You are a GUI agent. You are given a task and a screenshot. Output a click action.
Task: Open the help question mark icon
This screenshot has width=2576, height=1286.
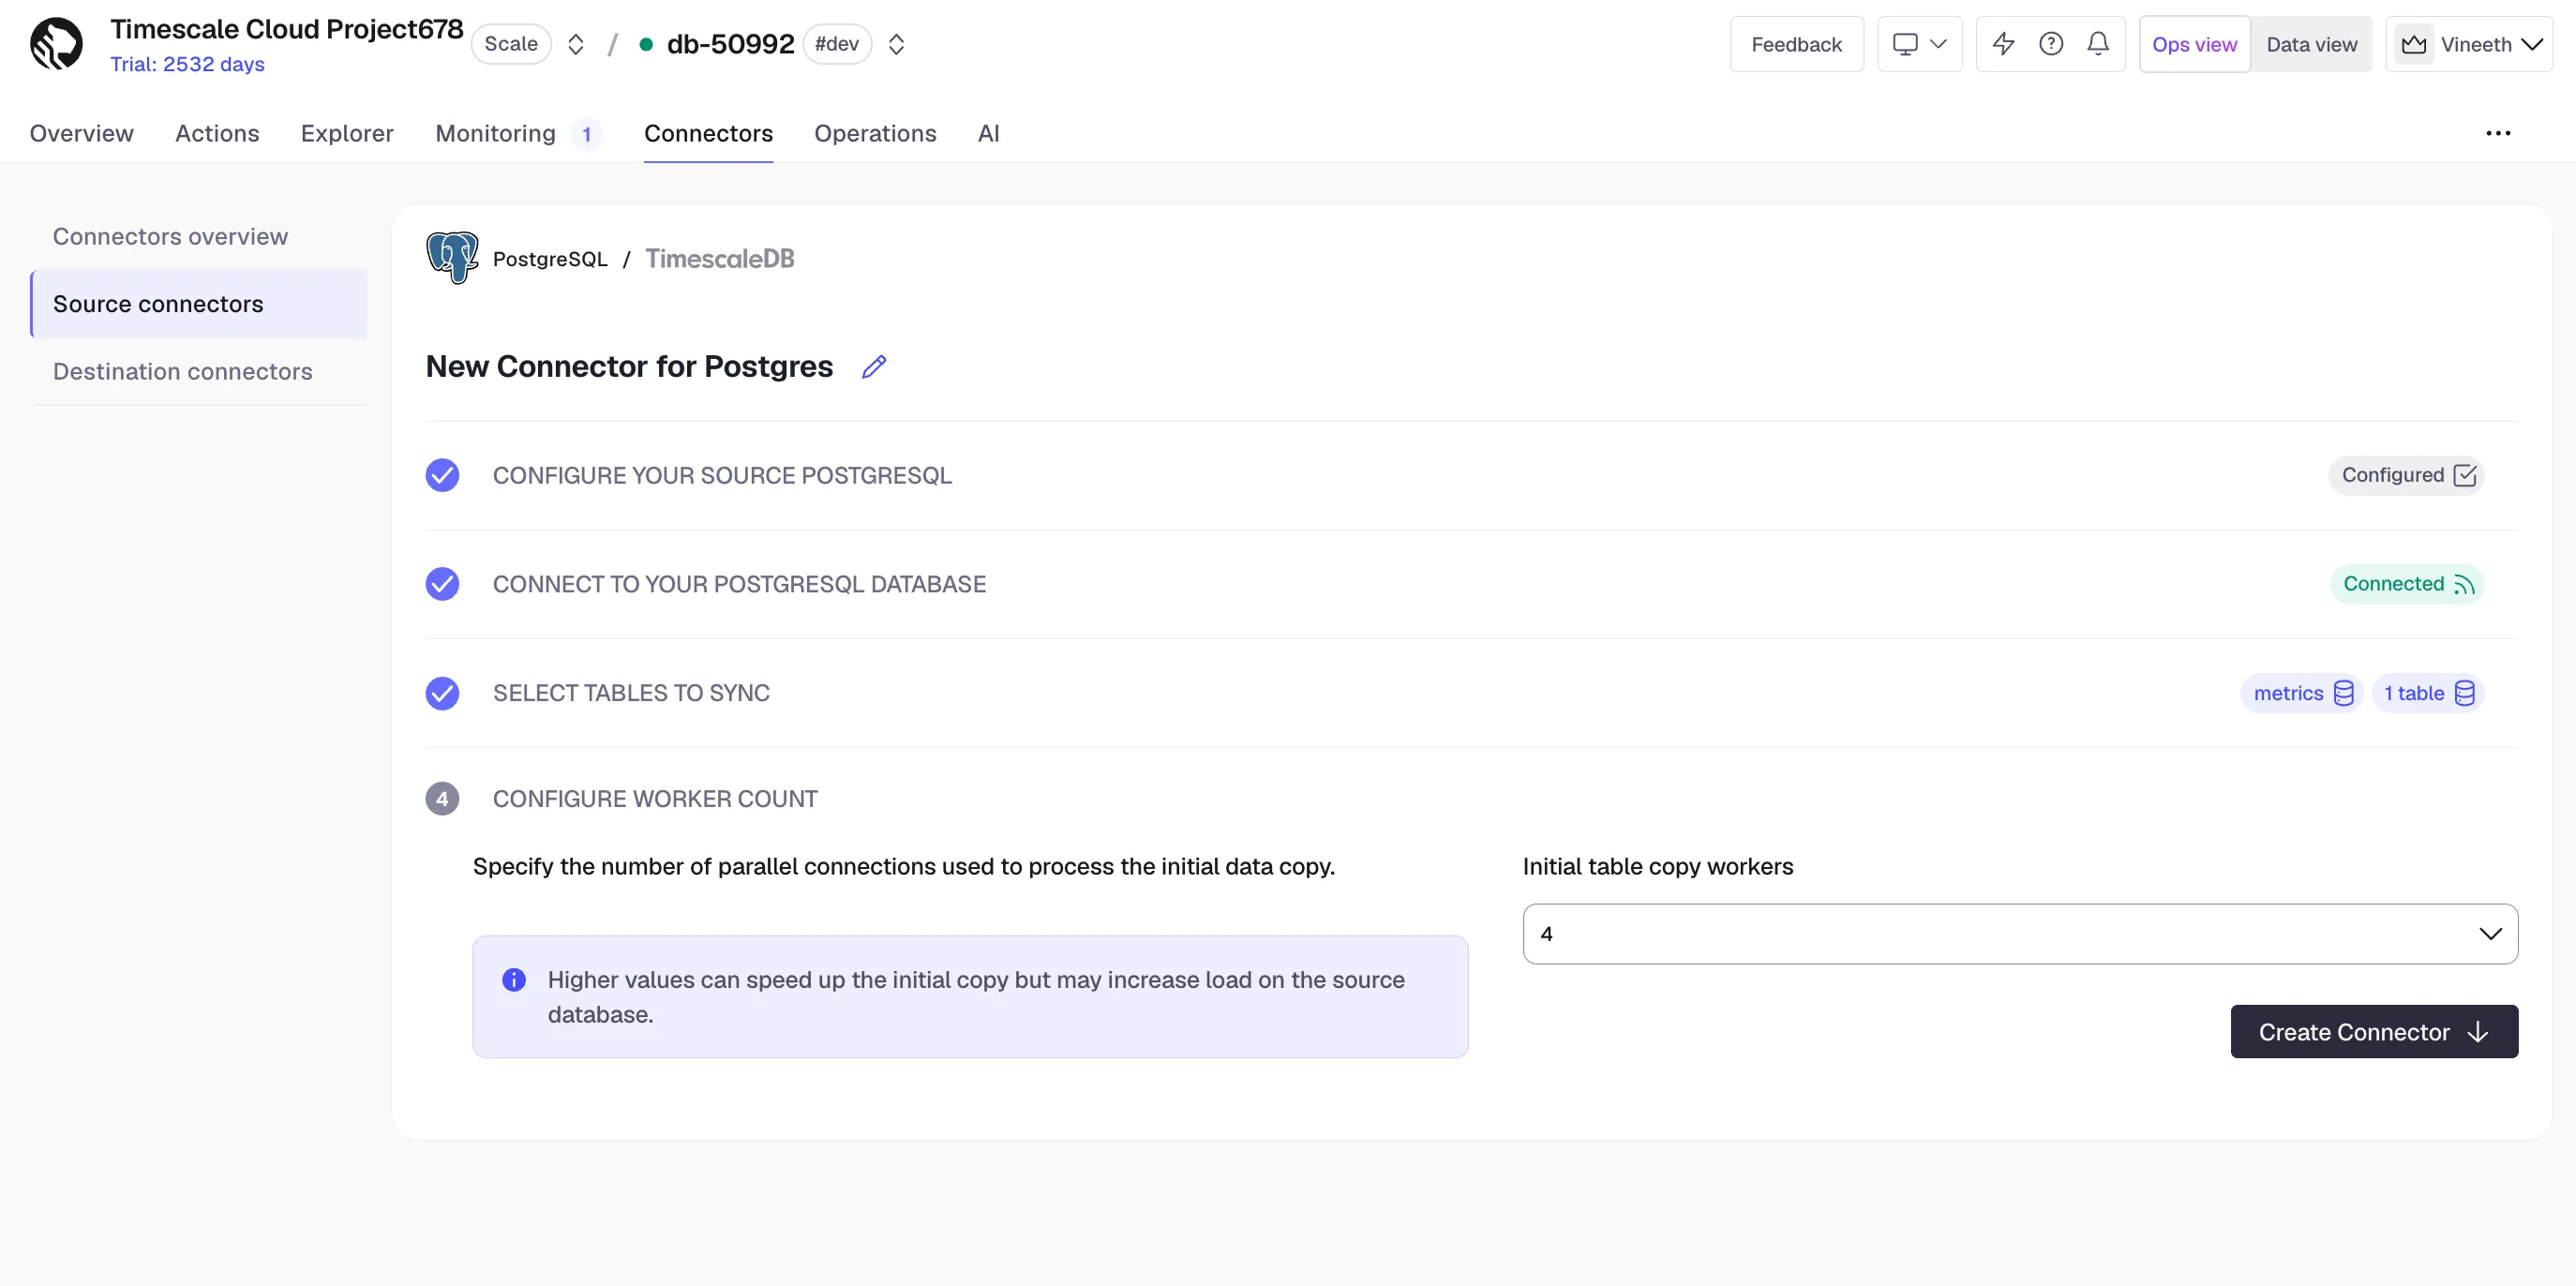[2051, 44]
